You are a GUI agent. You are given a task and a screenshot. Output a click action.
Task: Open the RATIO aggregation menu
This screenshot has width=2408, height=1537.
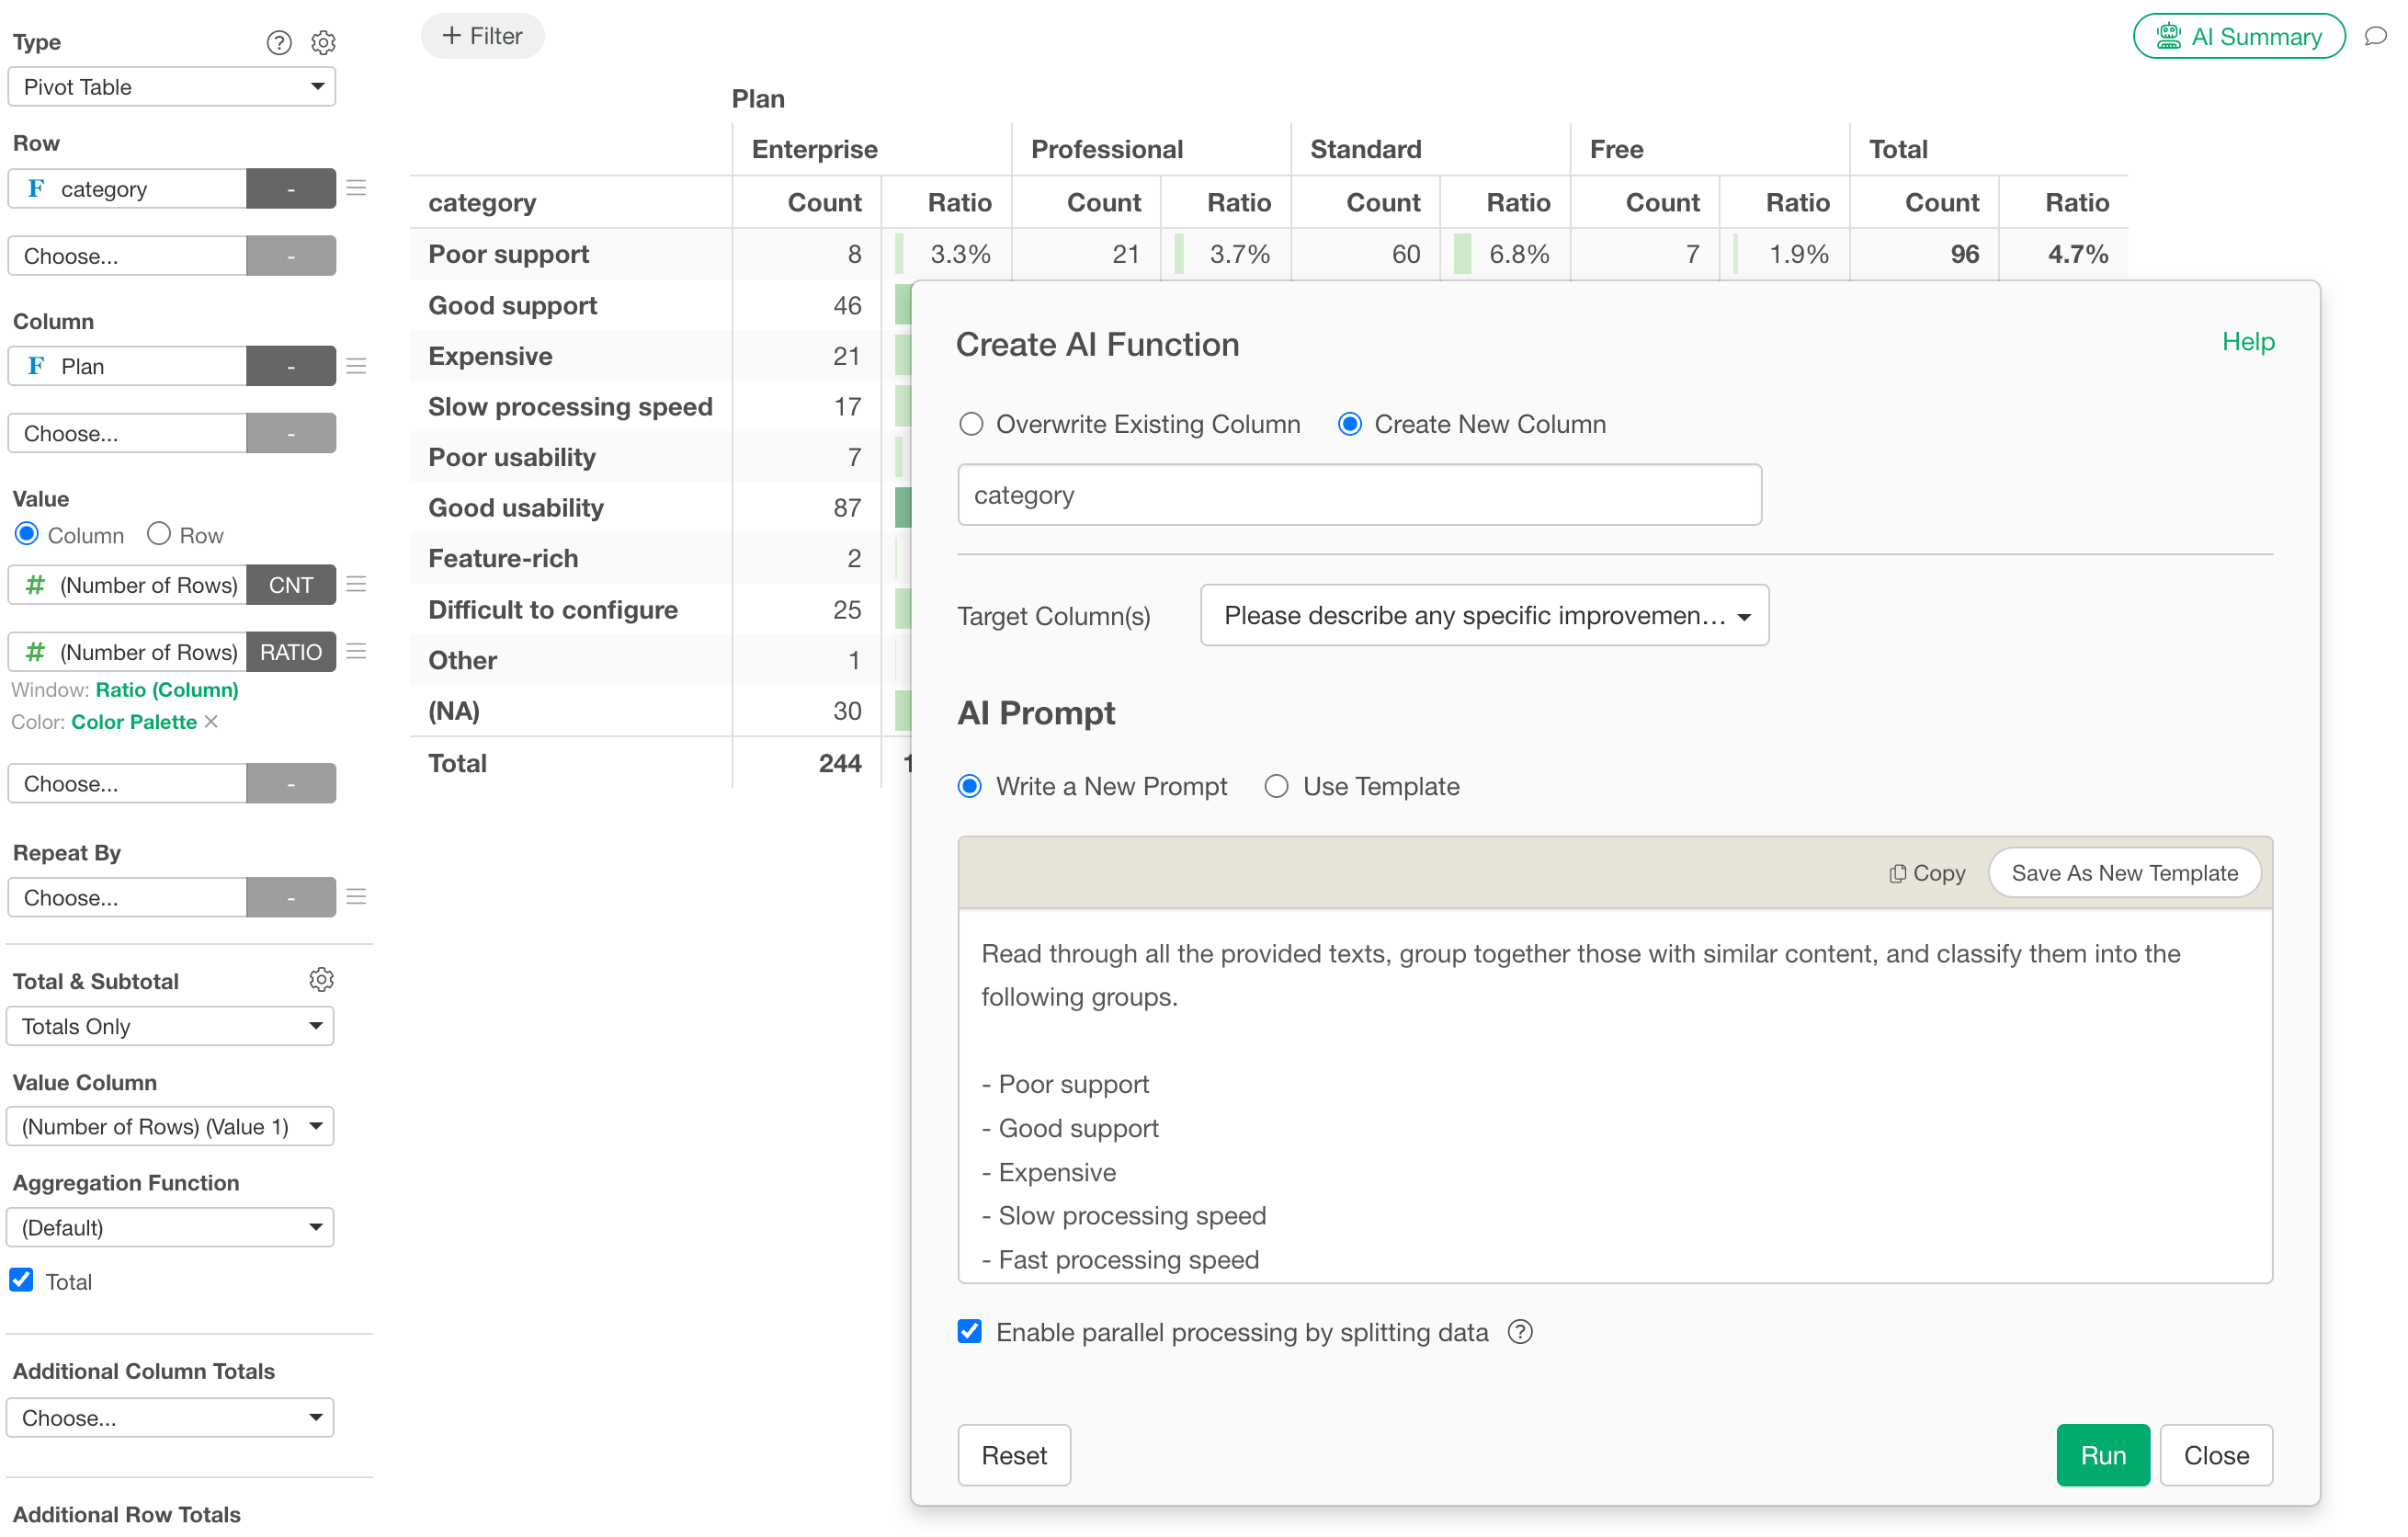[x=291, y=651]
